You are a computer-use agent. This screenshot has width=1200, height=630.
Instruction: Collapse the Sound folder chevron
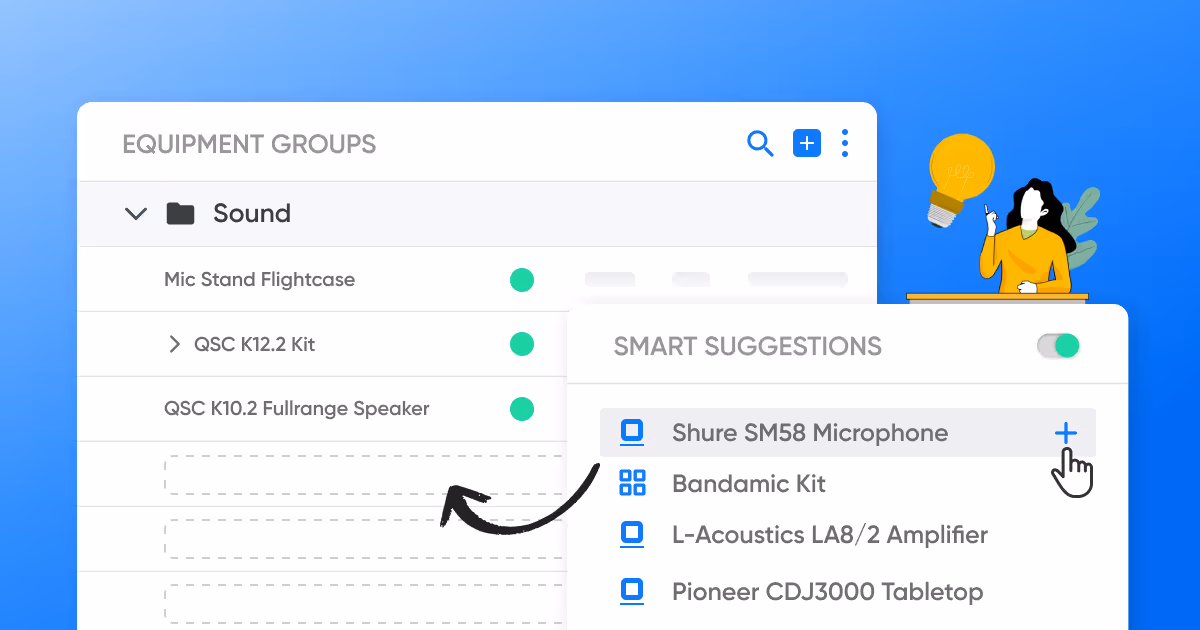click(135, 213)
